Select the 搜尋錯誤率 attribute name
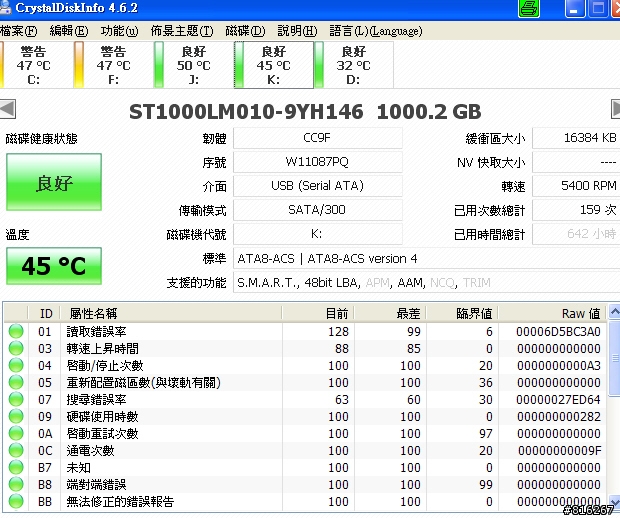Image resolution: width=620 pixels, height=518 pixels. (96, 399)
